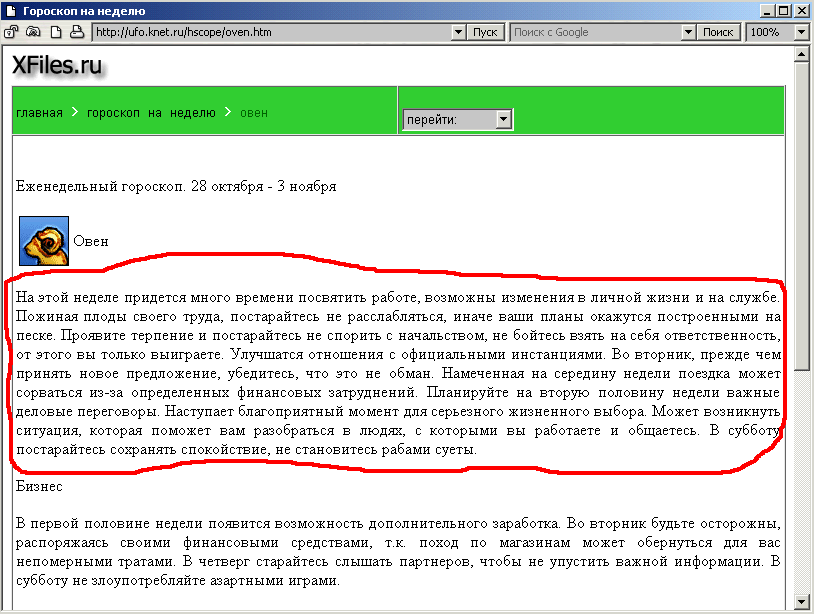Viewport: 814px width, 614px height.
Task: Click the Aries ram zodiac image
Action: pyautogui.click(x=44, y=241)
